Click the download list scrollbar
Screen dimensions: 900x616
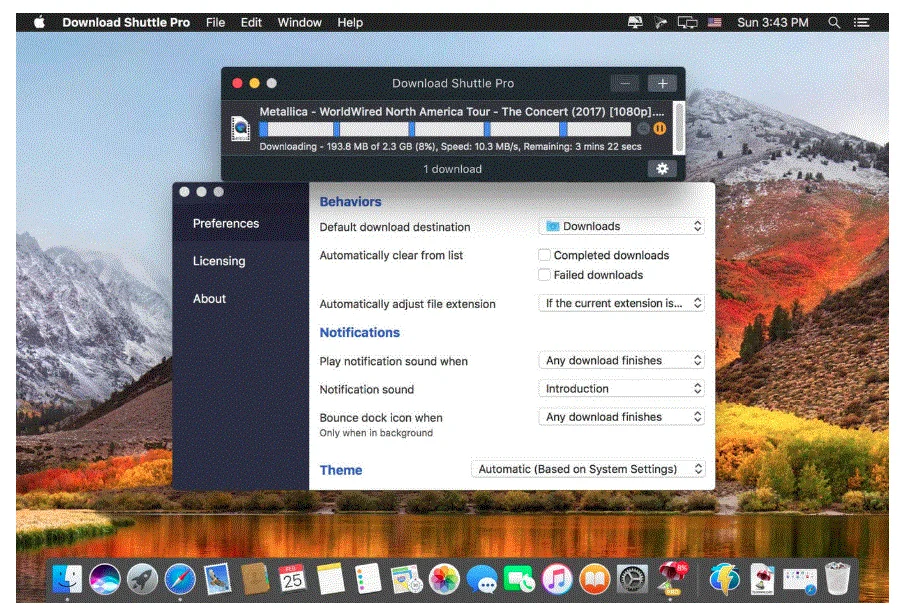click(678, 128)
